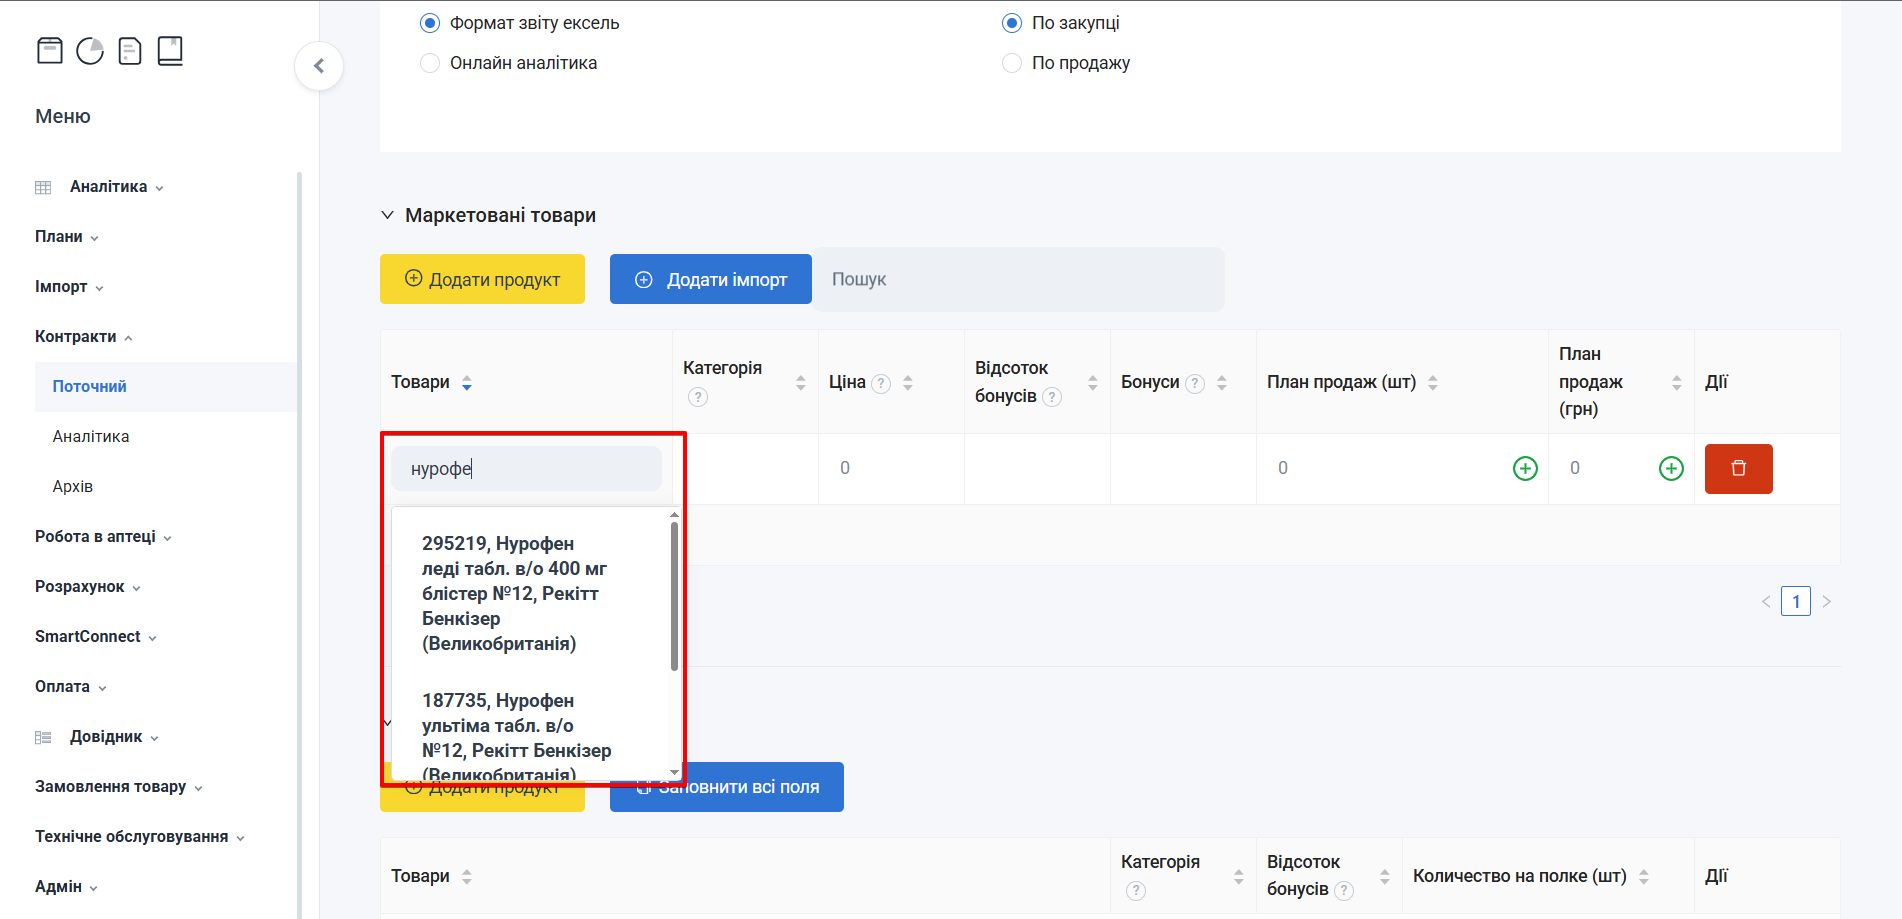Click the document icon in sidebar header
This screenshot has height=919, width=1902.
point(130,51)
